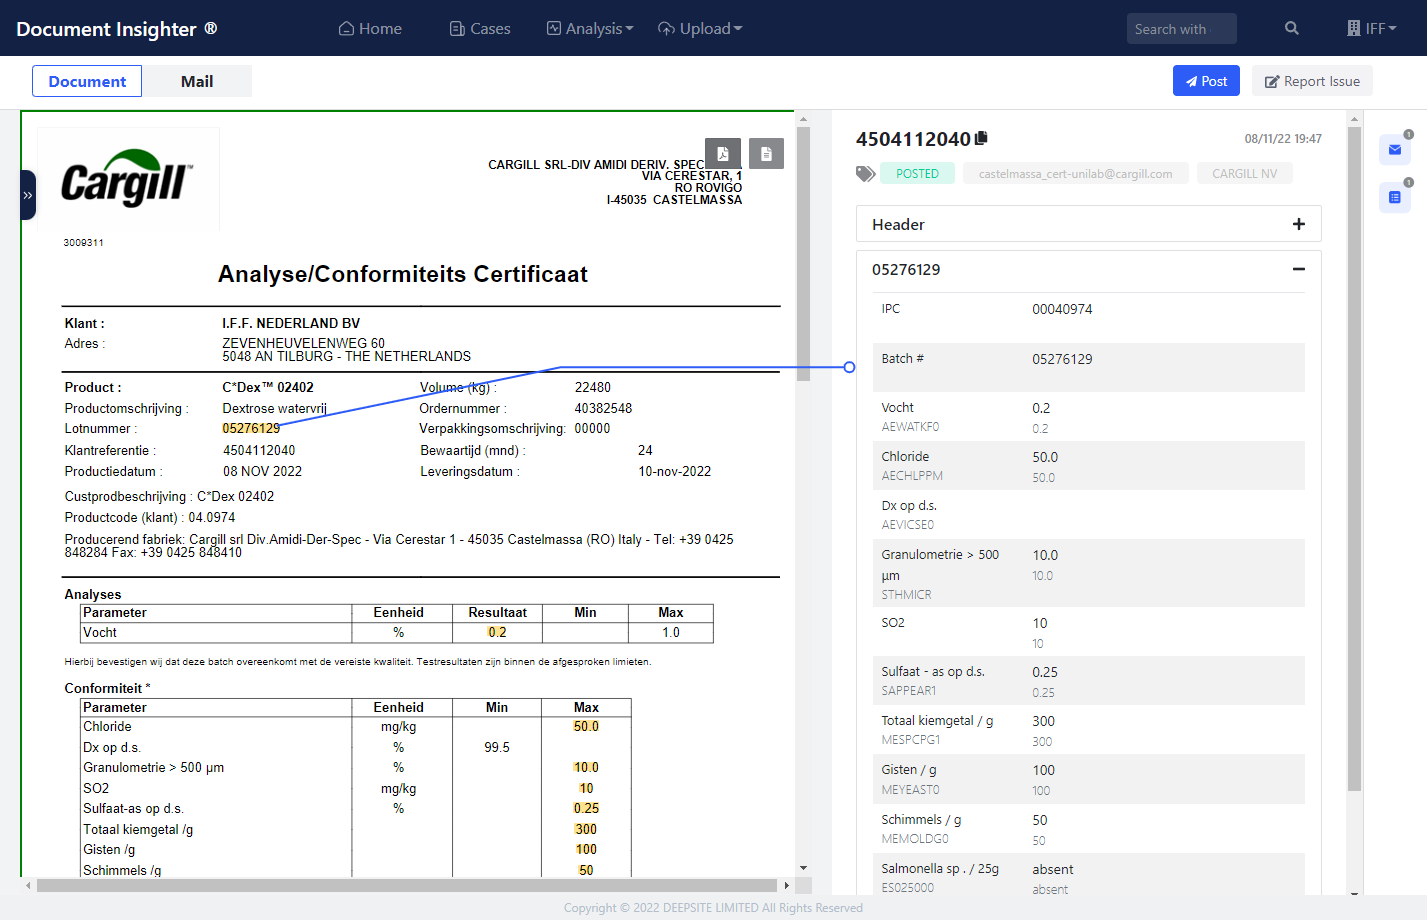Switch to the Mail tab
1427x920 pixels.
click(197, 81)
